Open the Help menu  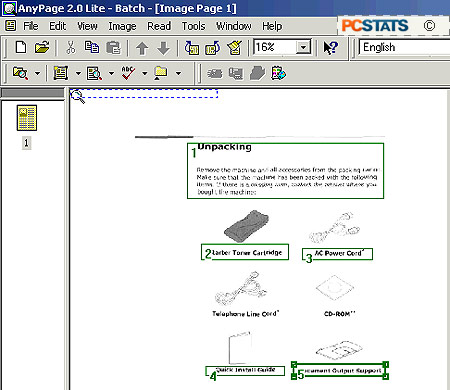click(x=272, y=26)
